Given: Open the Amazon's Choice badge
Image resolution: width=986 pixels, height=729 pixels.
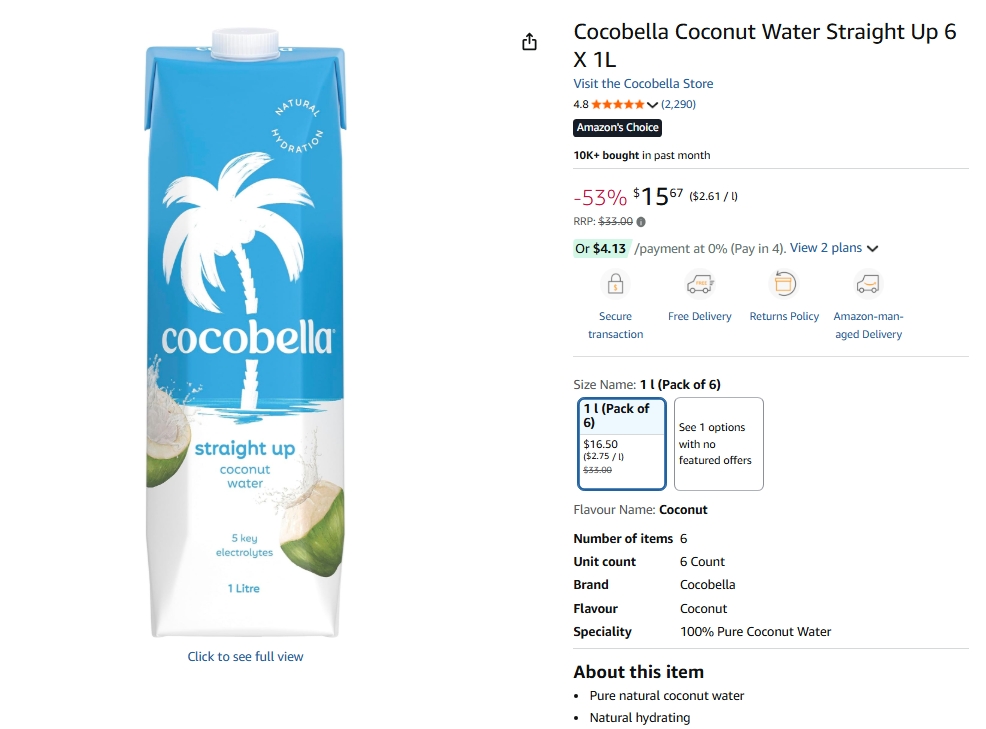Looking at the screenshot, I should click(617, 128).
